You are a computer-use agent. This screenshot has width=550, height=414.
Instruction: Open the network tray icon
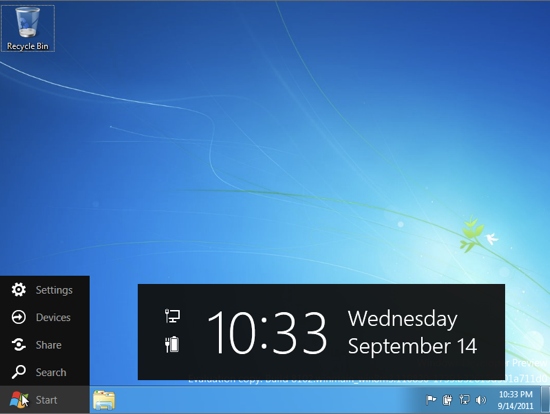click(x=464, y=400)
